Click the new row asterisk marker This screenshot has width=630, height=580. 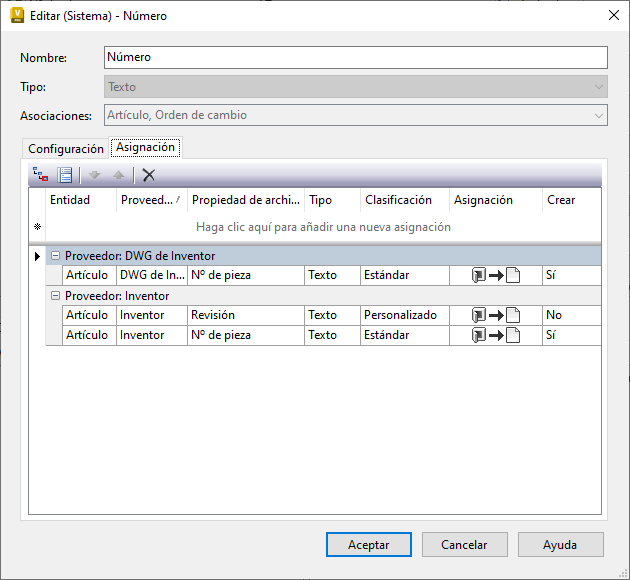[37, 227]
